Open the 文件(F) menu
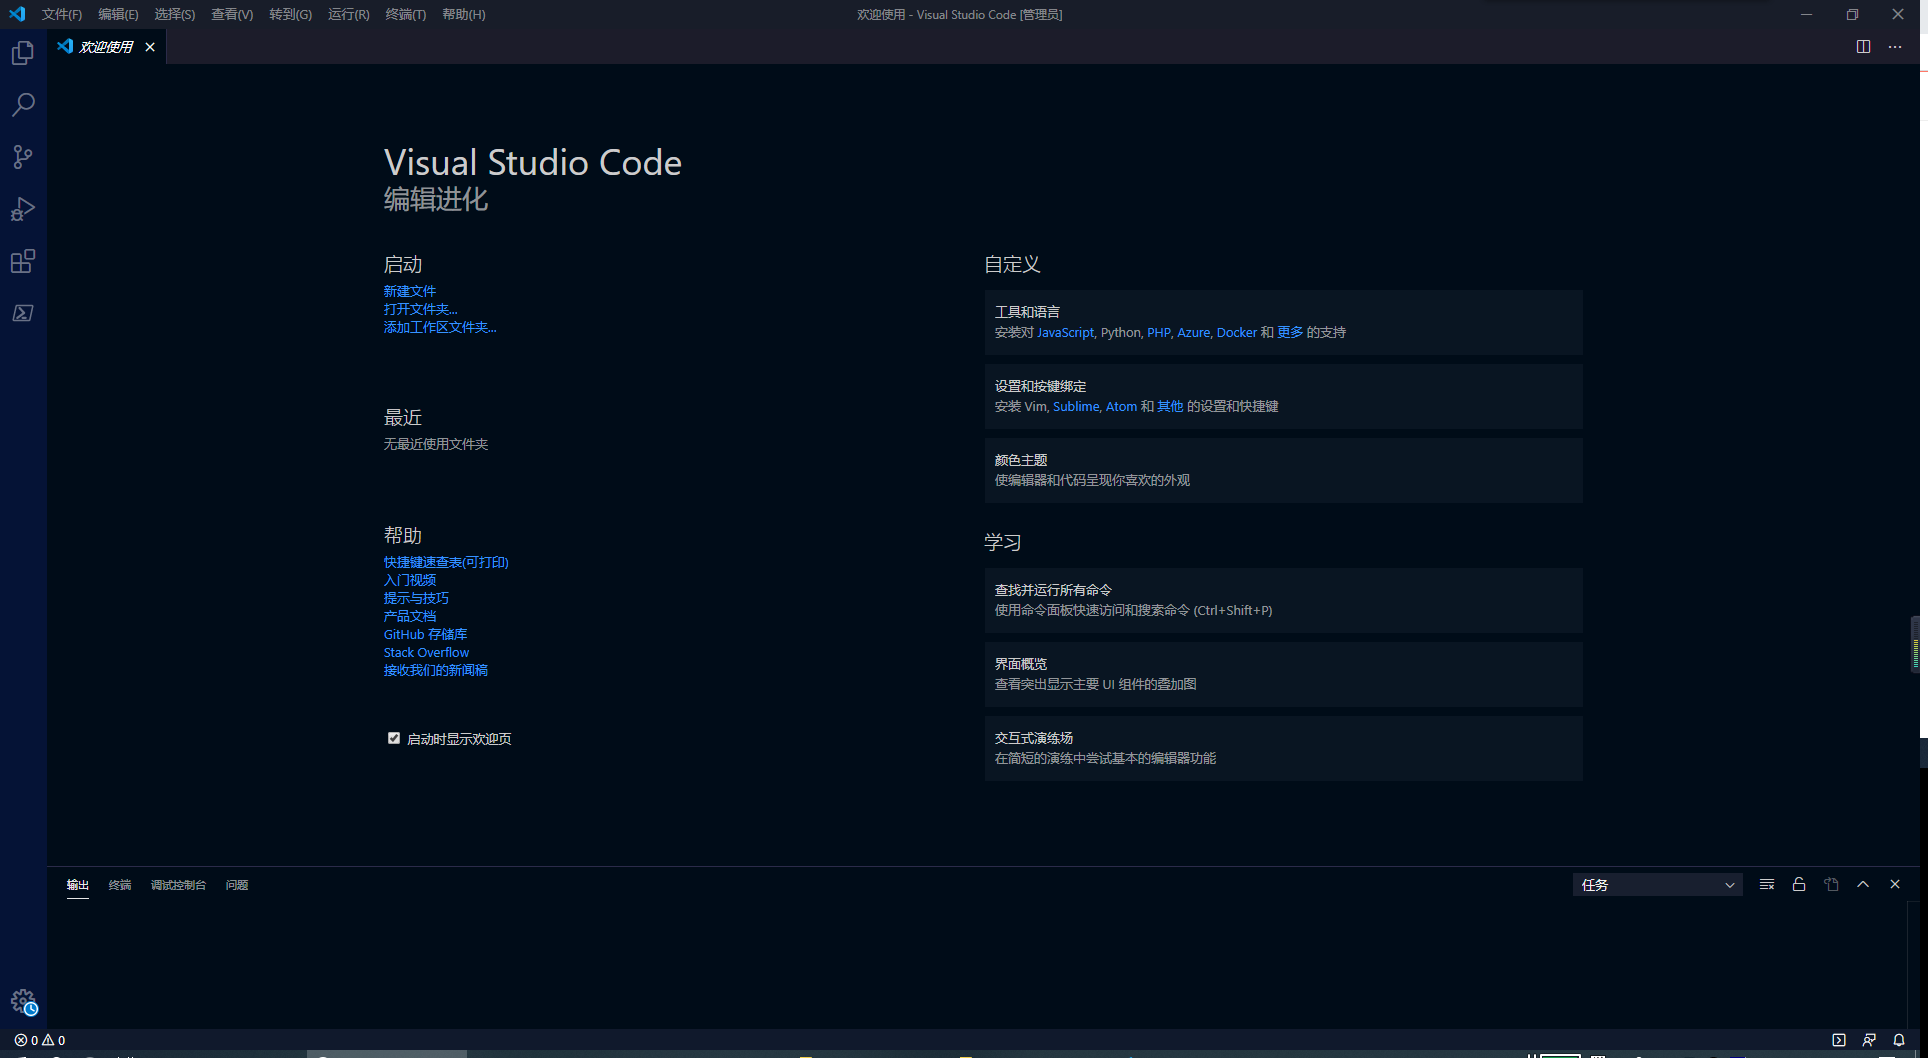Viewport: 1928px width, 1058px height. (62, 14)
